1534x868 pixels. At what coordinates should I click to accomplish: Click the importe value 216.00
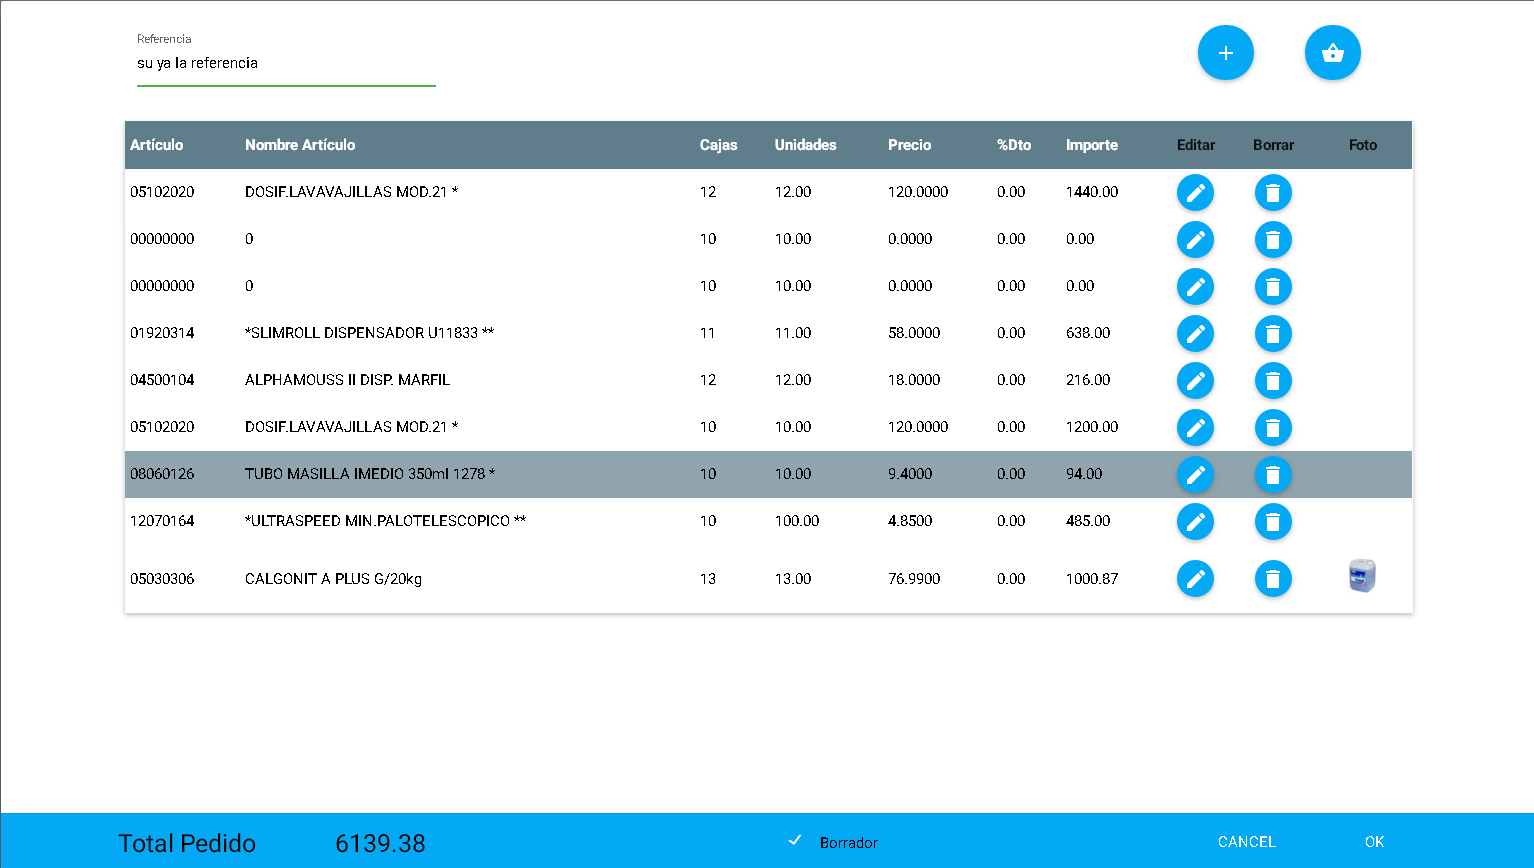pyautogui.click(x=1088, y=380)
